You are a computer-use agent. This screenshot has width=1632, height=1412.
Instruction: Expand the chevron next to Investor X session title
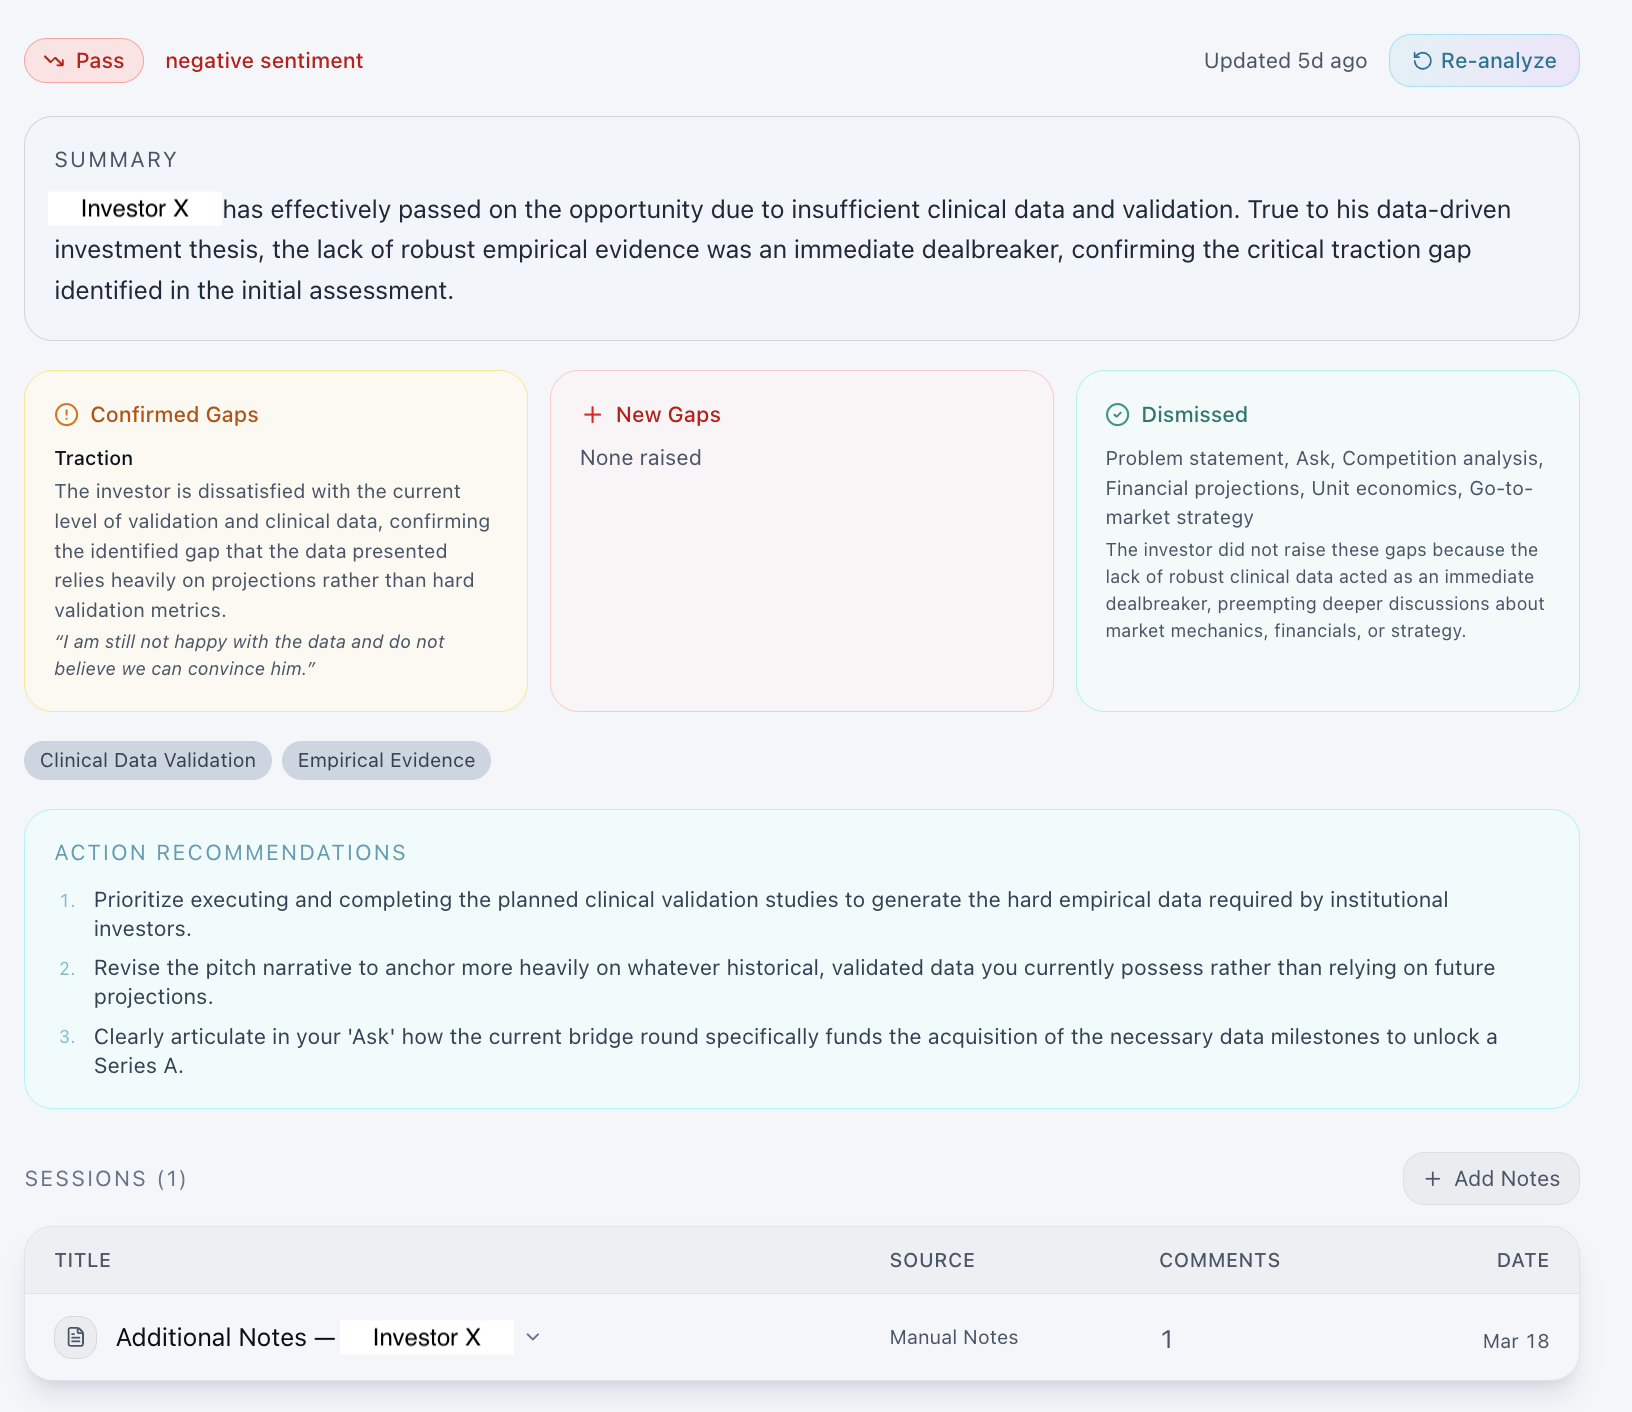pyautogui.click(x=533, y=1337)
